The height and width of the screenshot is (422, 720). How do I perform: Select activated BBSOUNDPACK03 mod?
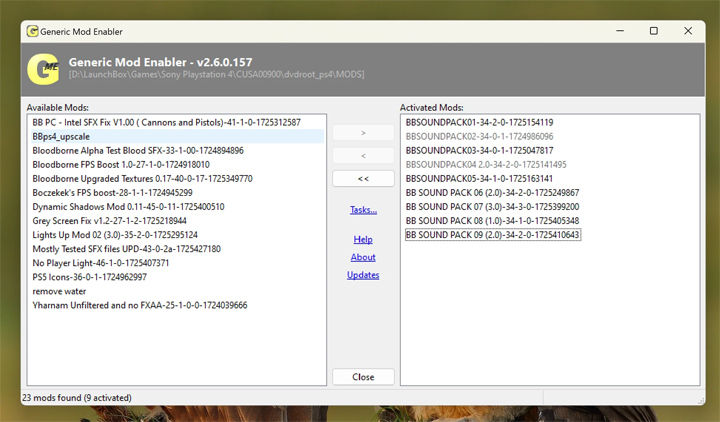tap(479, 151)
